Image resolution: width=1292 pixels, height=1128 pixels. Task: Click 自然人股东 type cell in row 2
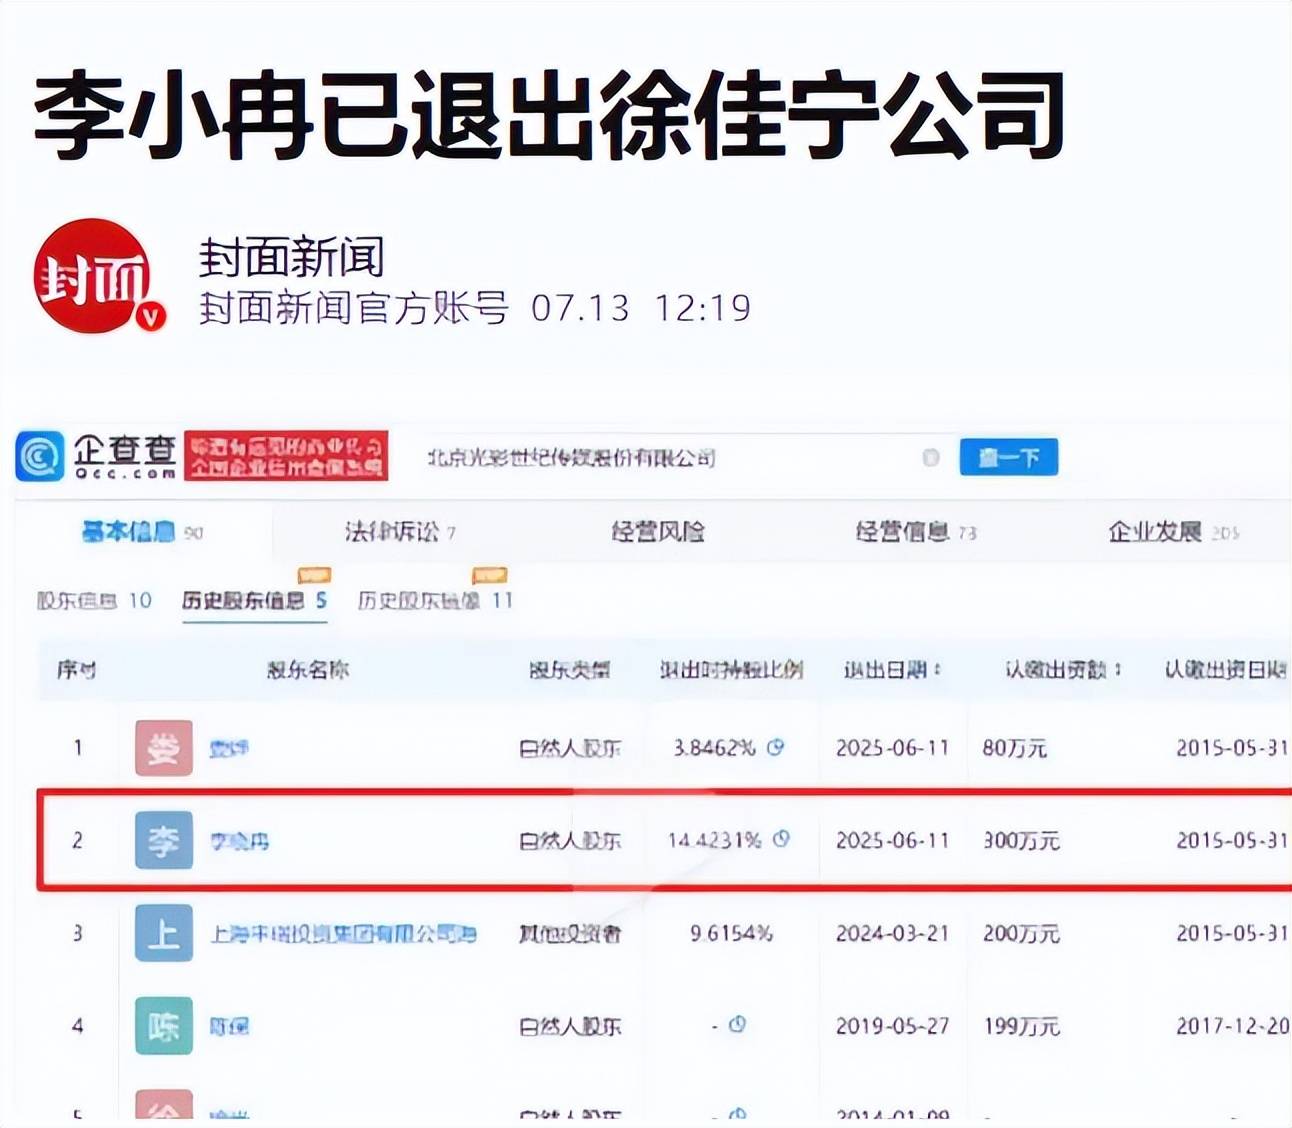pos(569,840)
